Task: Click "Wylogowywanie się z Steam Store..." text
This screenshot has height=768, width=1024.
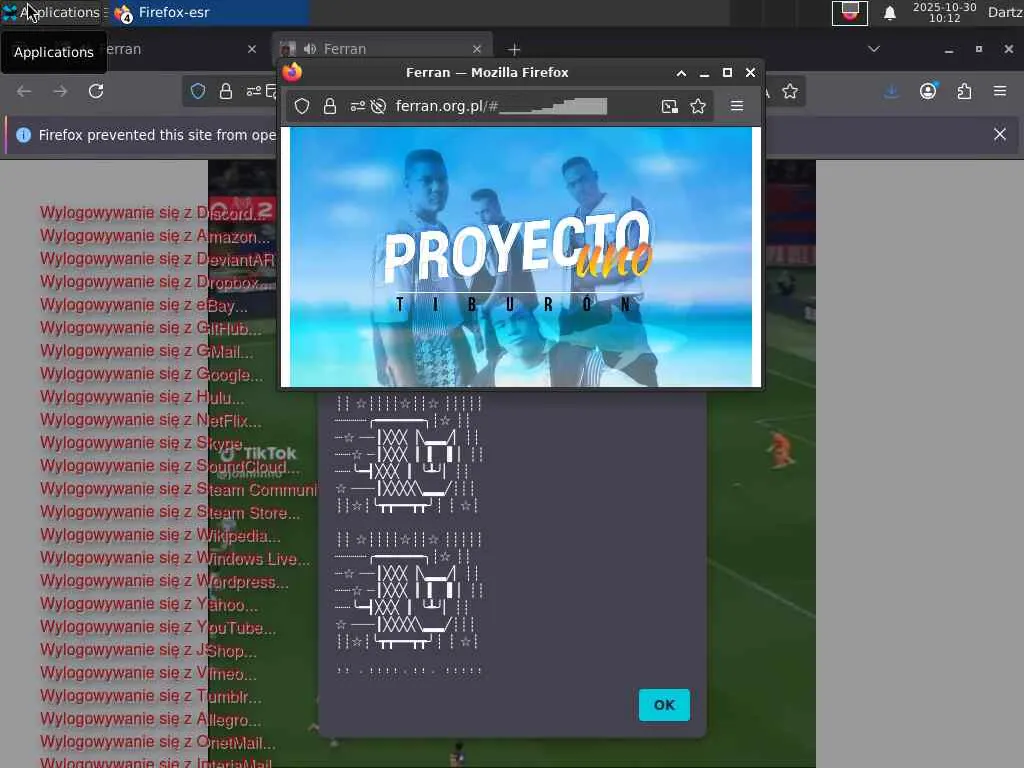Action: click(170, 512)
